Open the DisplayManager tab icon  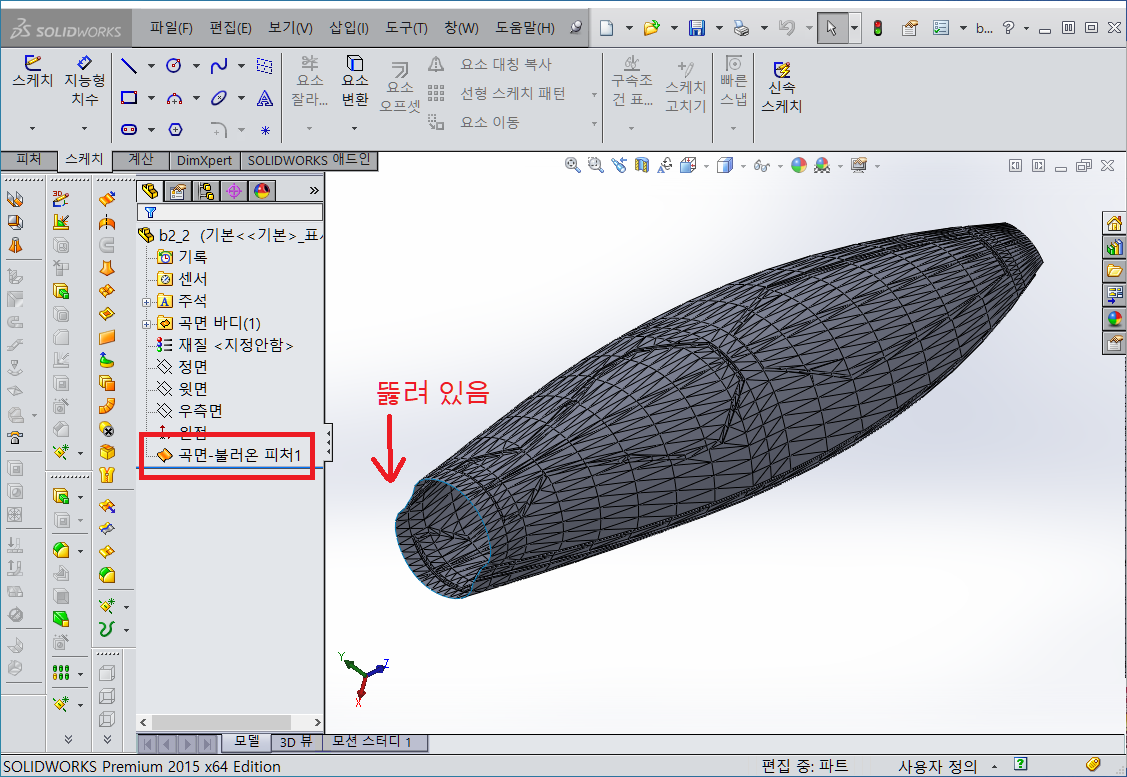(x=262, y=190)
